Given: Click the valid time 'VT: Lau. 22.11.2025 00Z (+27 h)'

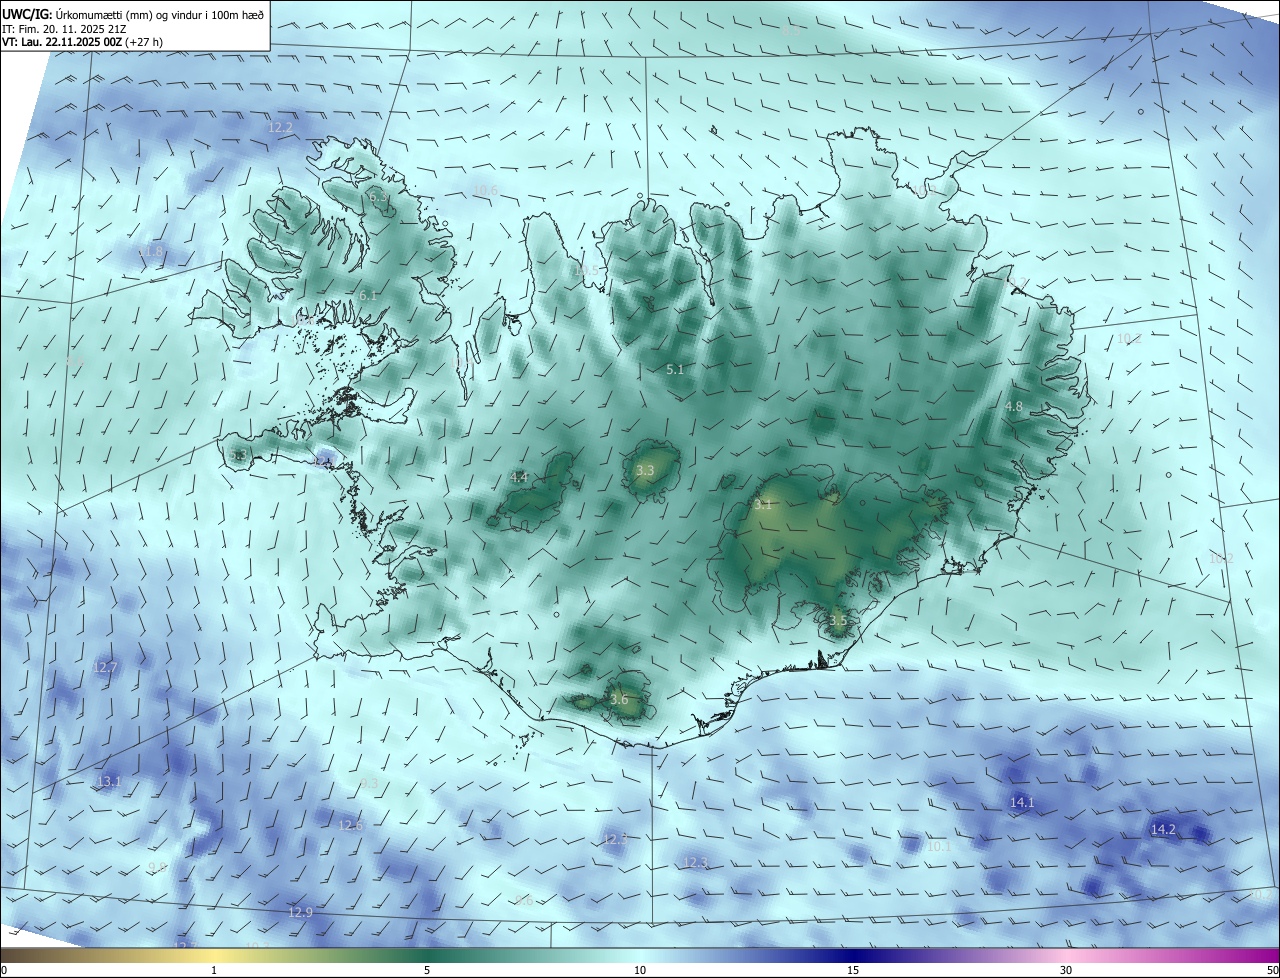Looking at the screenshot, I should pyautogui.click(x=82, y=42).
